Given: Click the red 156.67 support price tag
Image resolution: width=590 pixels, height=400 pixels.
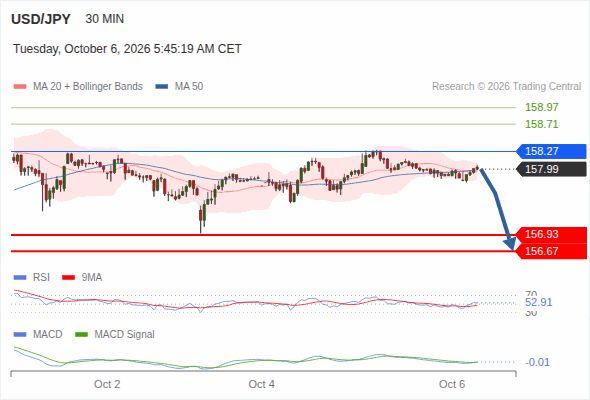Looking at the screenshot, I should [x=551, y=251].
